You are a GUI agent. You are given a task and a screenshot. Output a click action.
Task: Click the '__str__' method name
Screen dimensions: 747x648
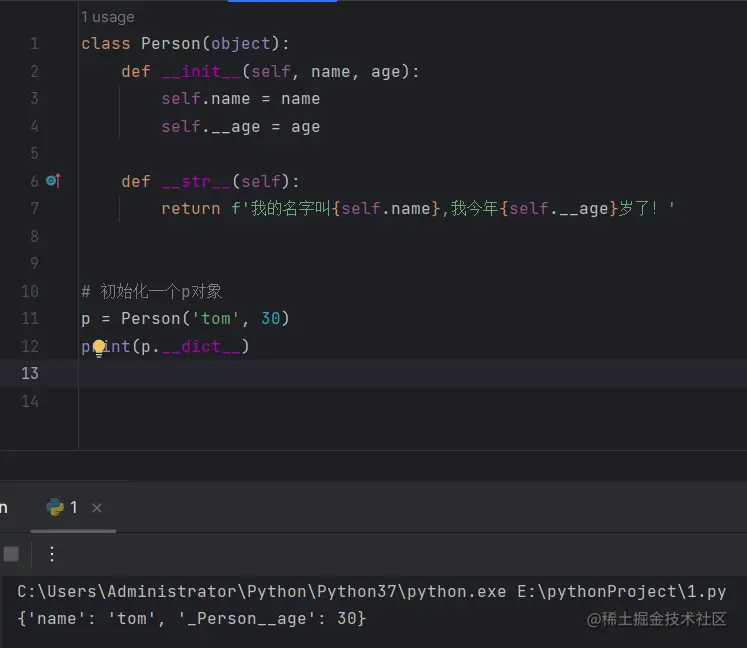tap(196, 182)
